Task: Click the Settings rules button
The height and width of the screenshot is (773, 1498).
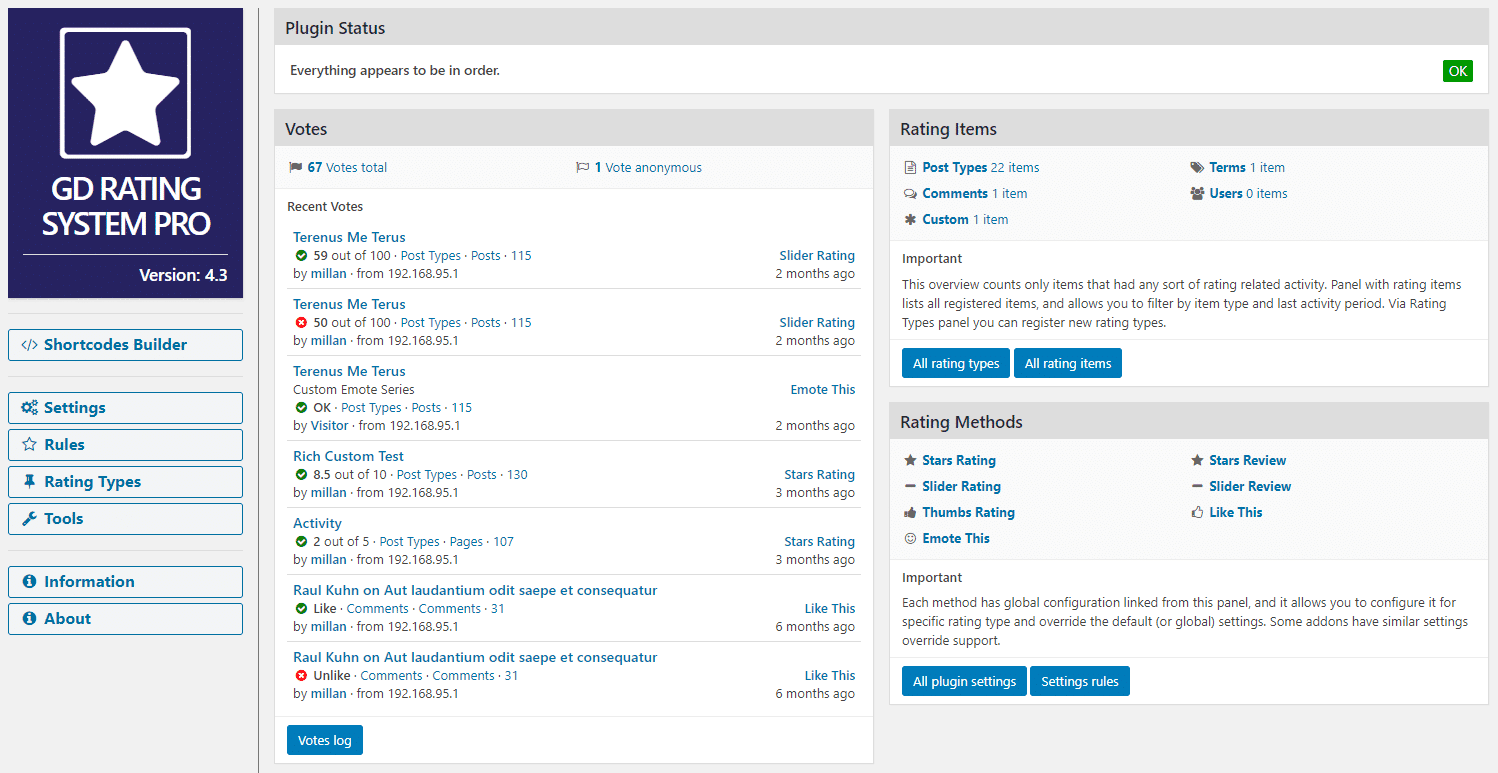Action: [1080, 681]
